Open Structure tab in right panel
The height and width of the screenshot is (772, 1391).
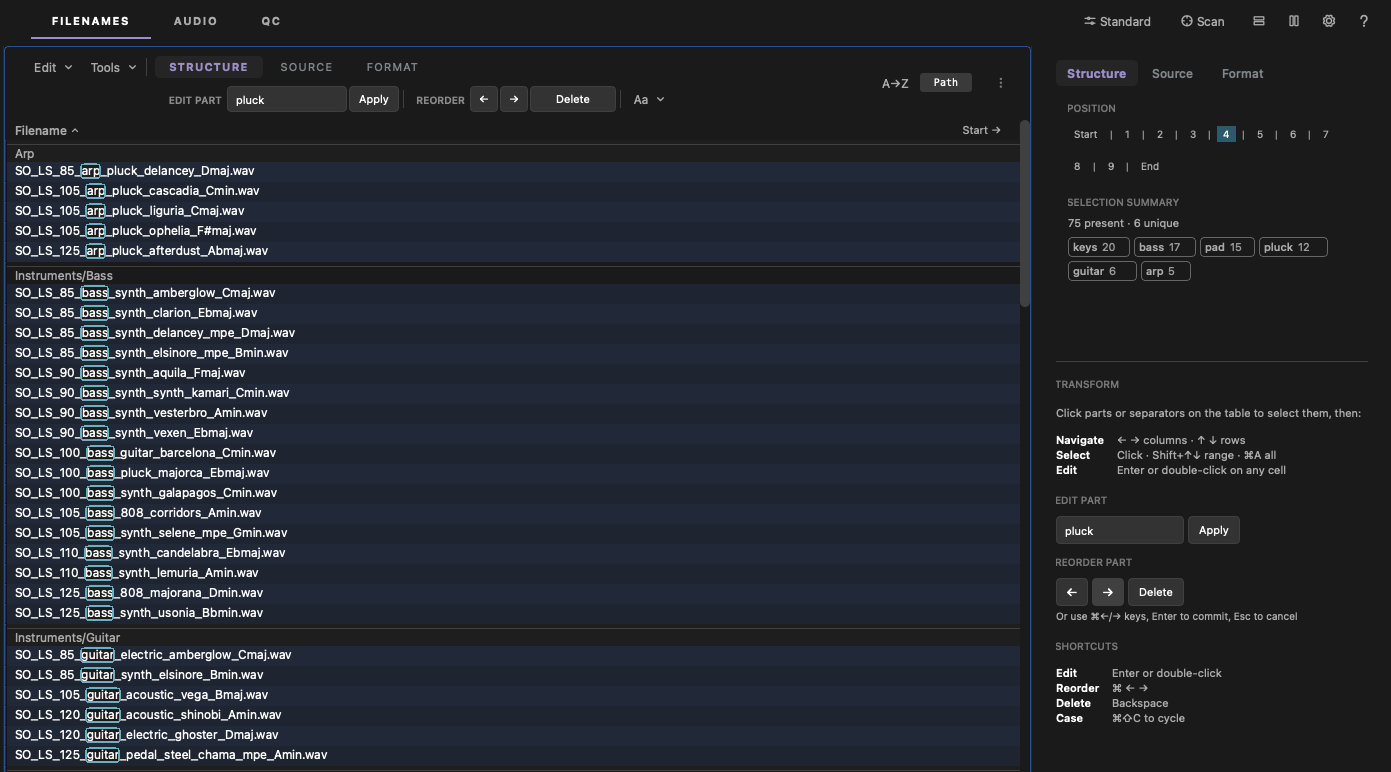(x=1096, y=73)
